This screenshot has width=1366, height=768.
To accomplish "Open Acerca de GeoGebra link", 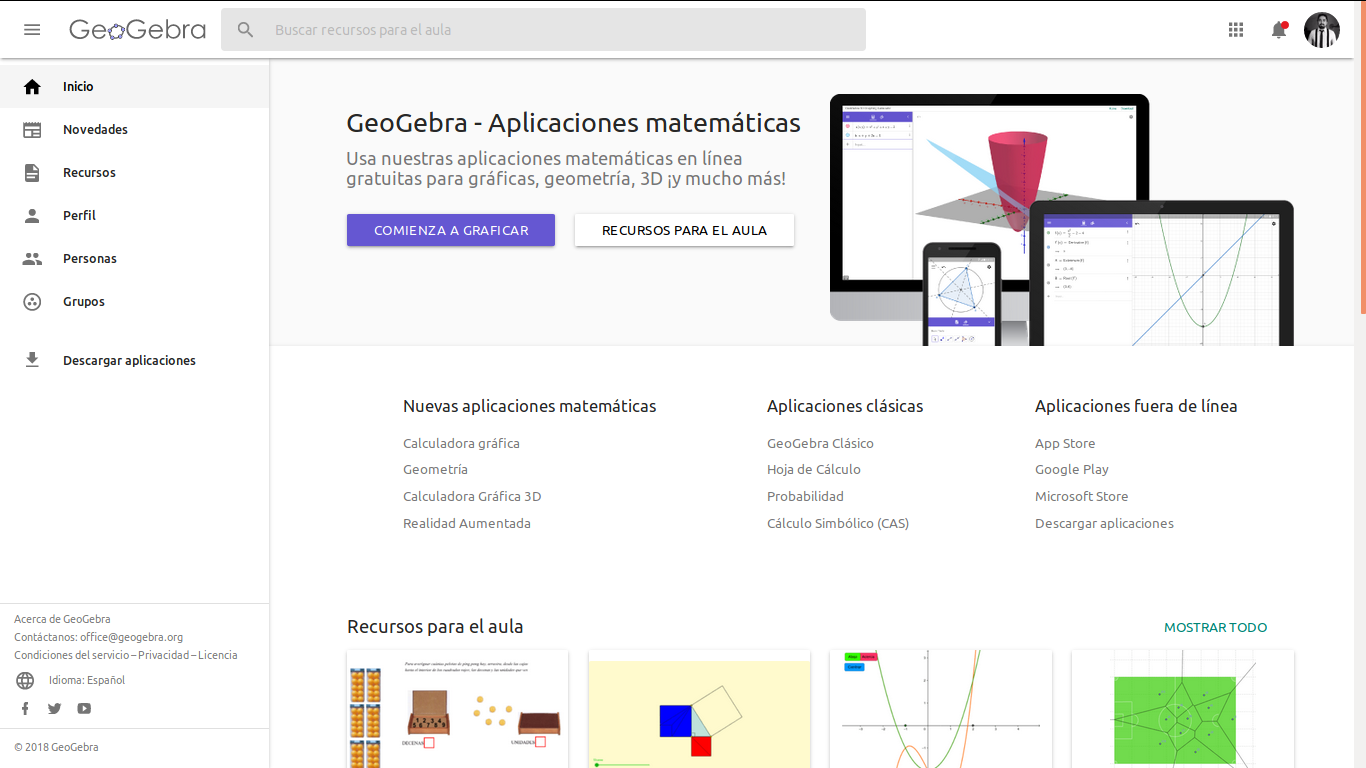I will coord(62,619).
